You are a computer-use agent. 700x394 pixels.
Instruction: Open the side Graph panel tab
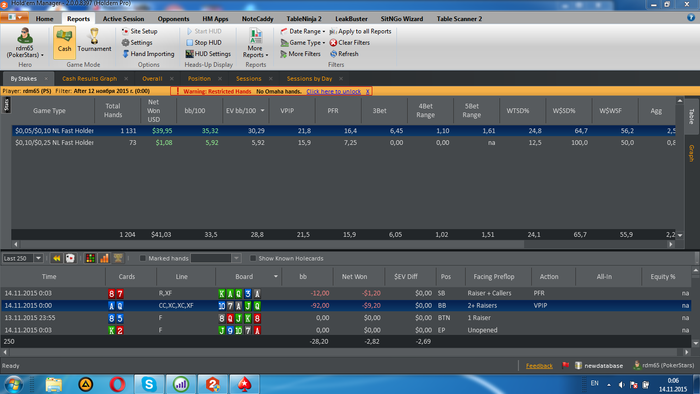coord(692,153)
